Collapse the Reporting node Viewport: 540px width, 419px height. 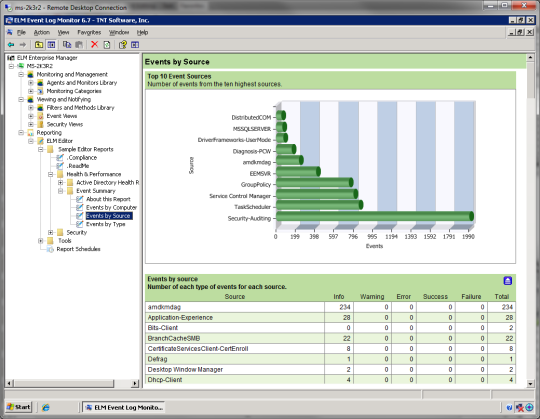tap(21, 133)
